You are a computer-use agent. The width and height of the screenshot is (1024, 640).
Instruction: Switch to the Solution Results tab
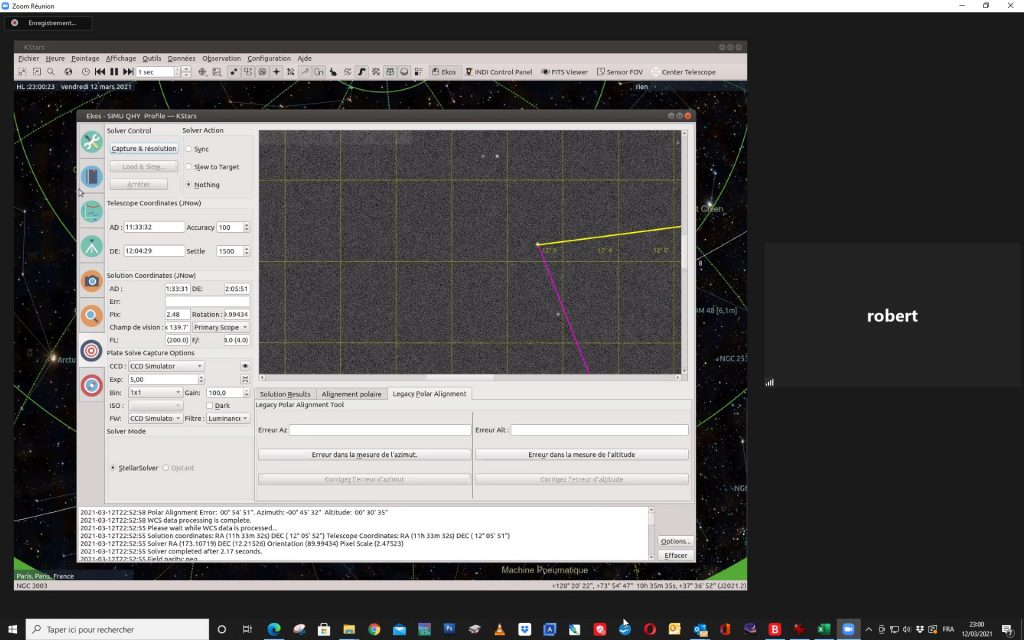pos(285,394)
